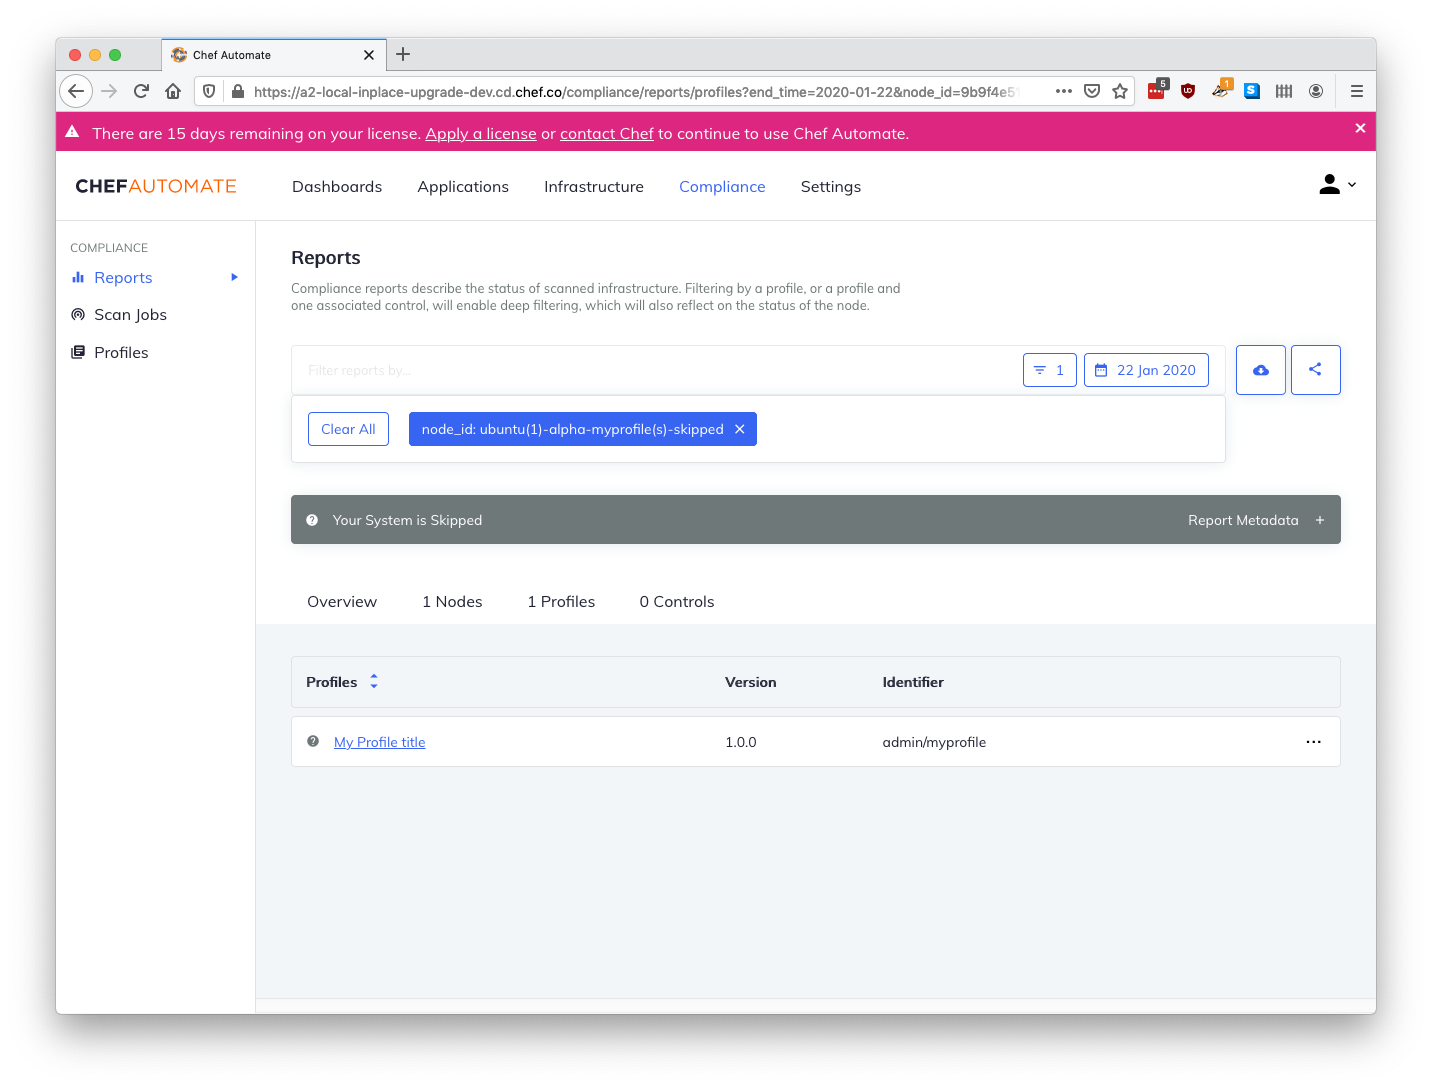
Task: Remove the node_id filter chip
Action: pyautogui.click(x=739, y=428)
